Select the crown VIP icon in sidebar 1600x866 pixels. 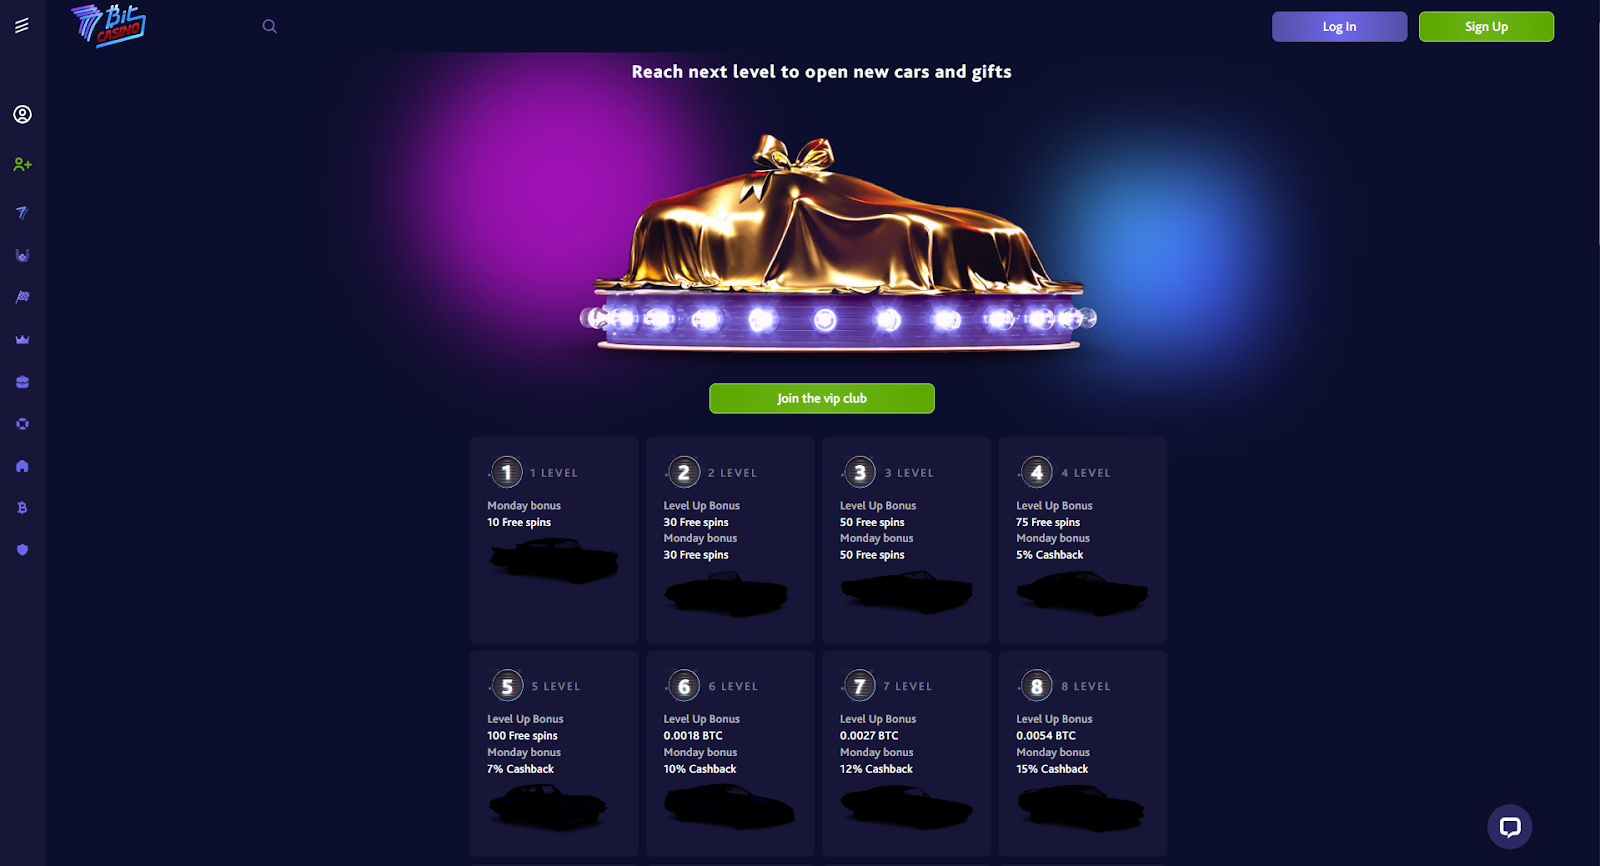pos(22,340)
